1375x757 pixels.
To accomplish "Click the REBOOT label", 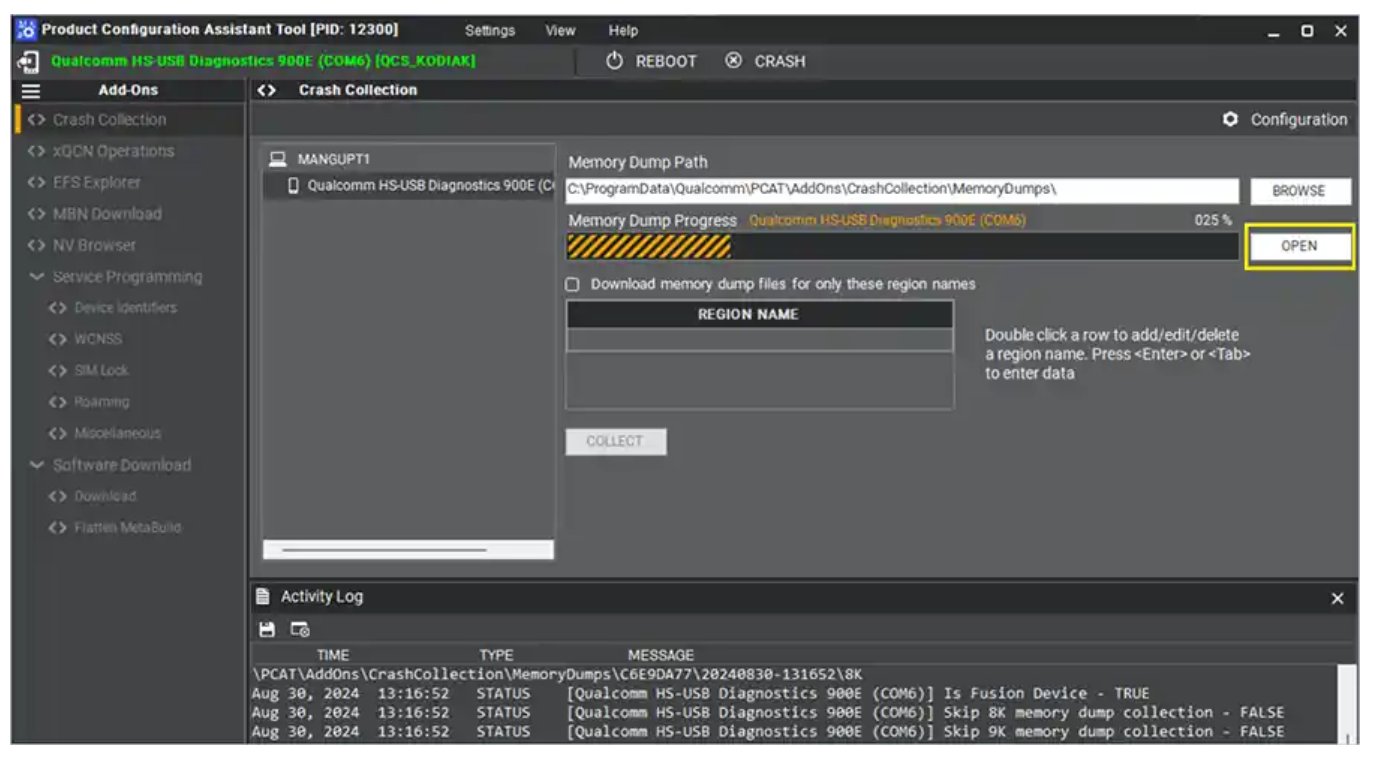I will coord(666,61).
